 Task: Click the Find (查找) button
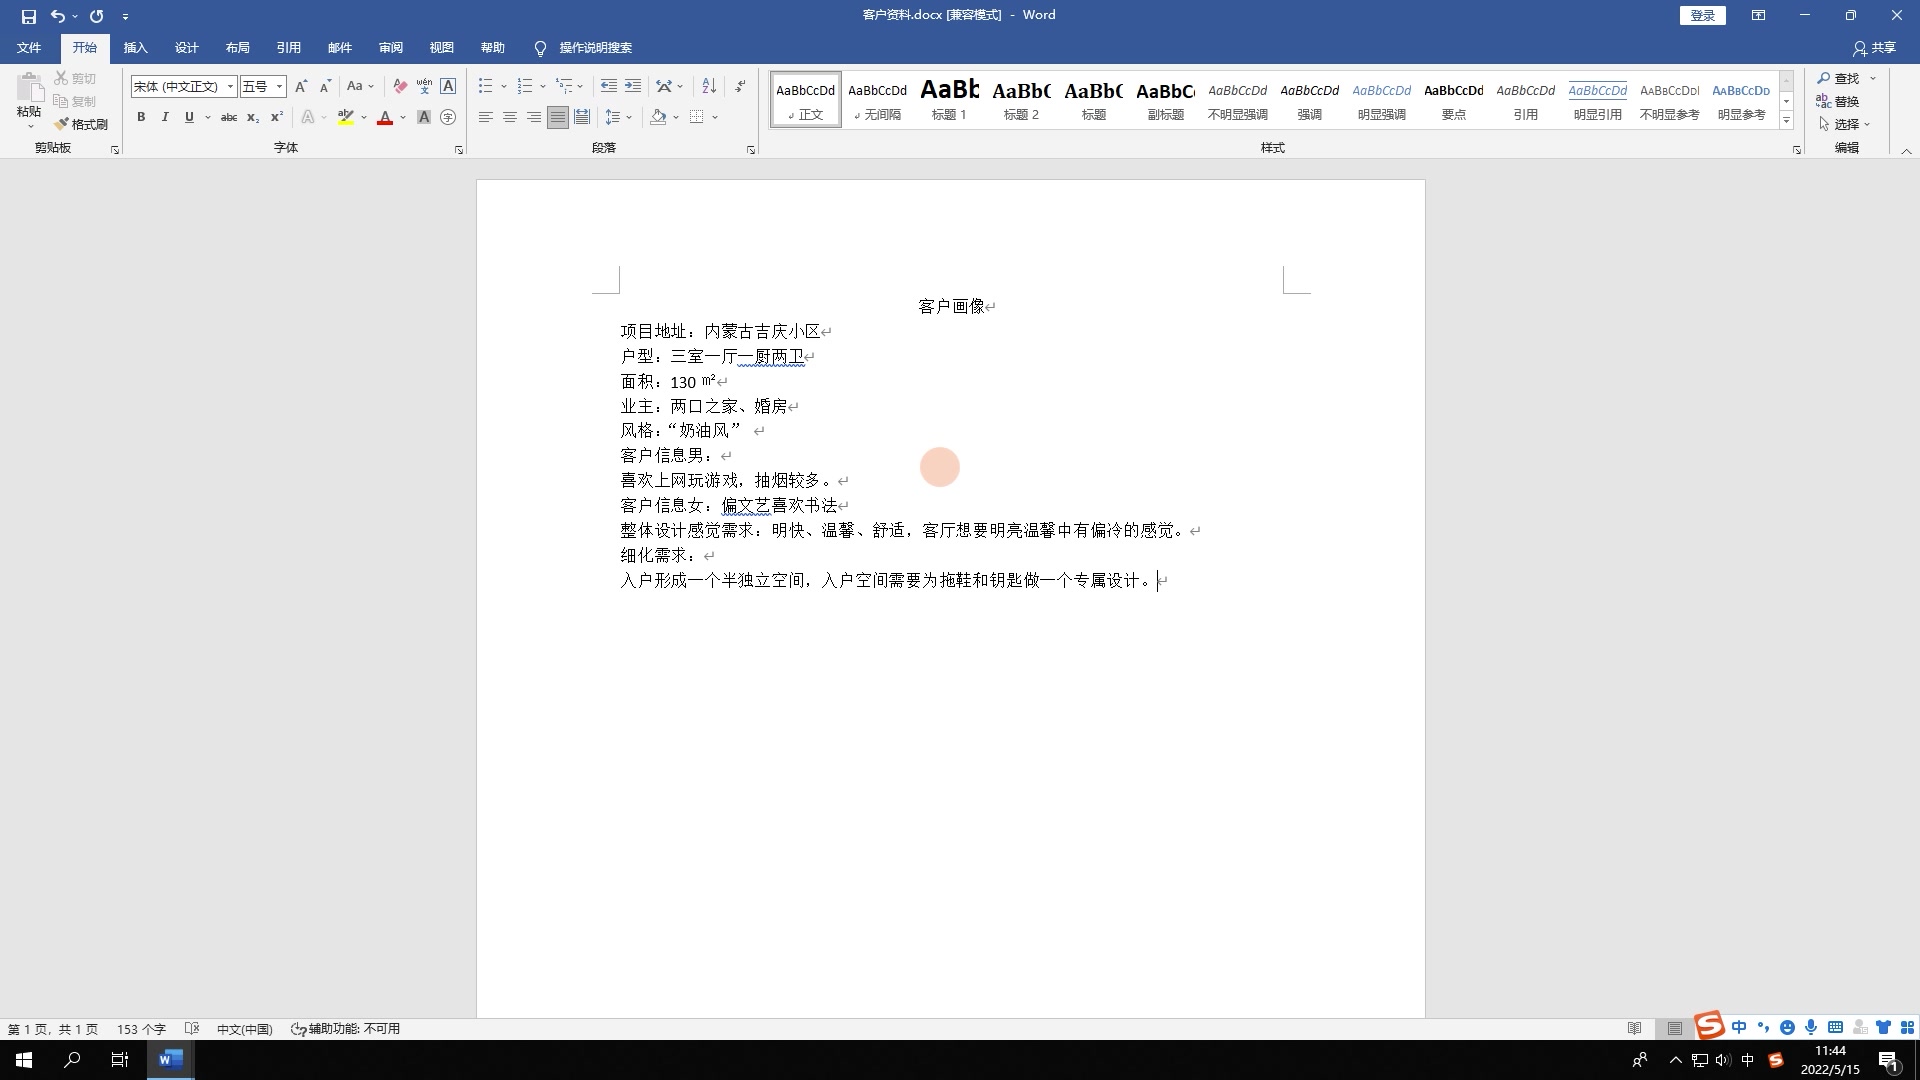point(1838,78)
